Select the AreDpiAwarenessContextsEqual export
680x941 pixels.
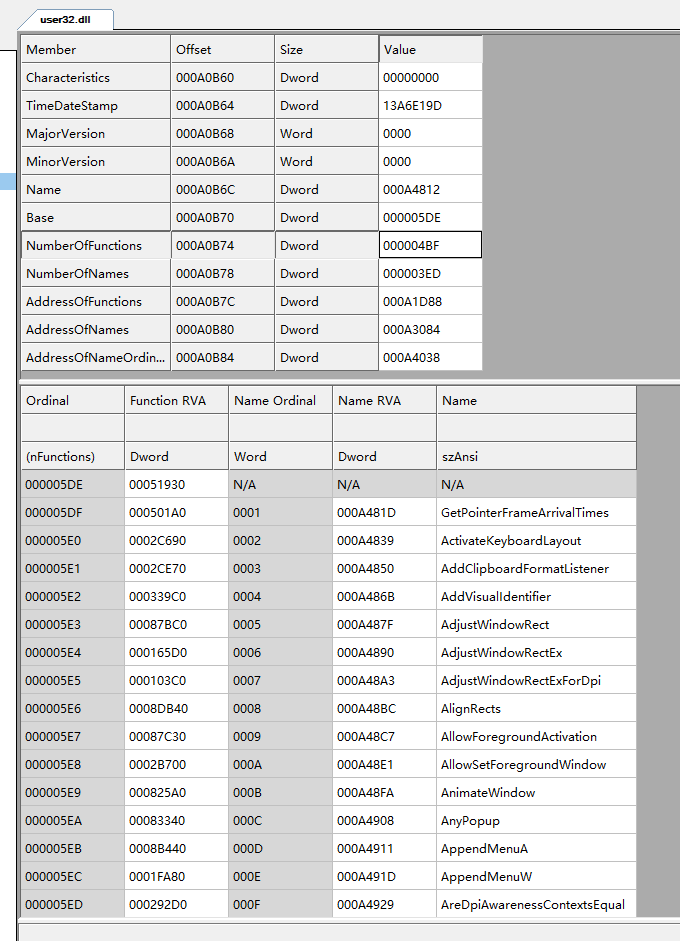click(x=537, y=904)
